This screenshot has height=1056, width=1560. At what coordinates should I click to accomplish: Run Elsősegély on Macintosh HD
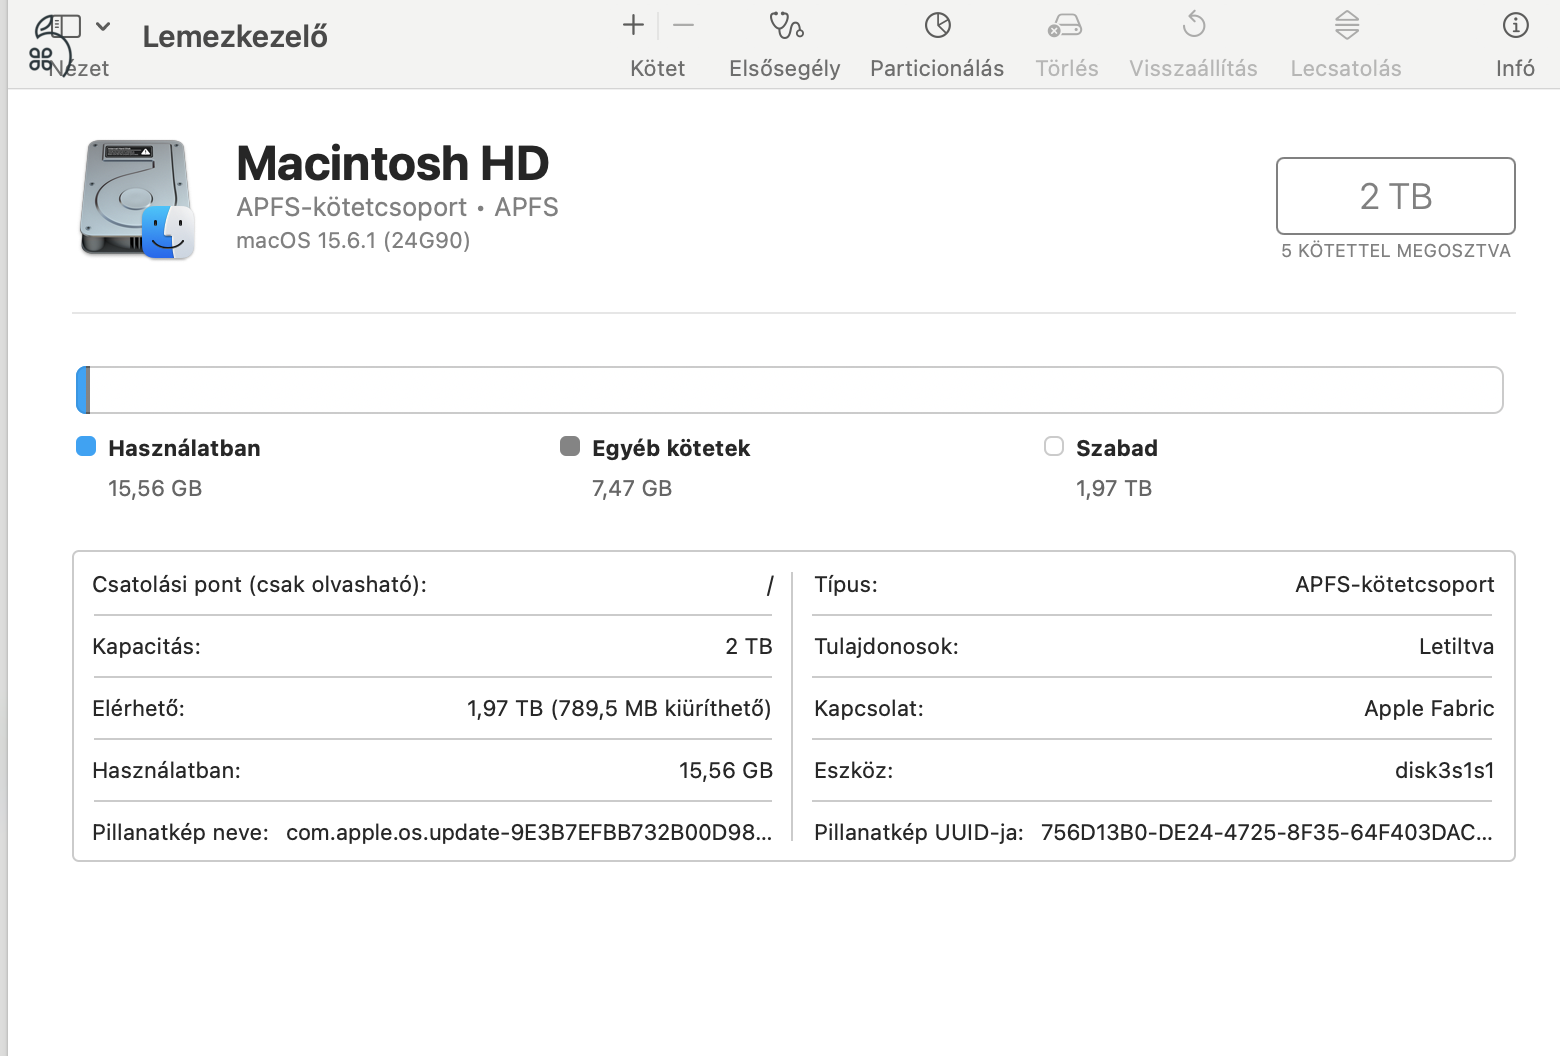(784, 40)
